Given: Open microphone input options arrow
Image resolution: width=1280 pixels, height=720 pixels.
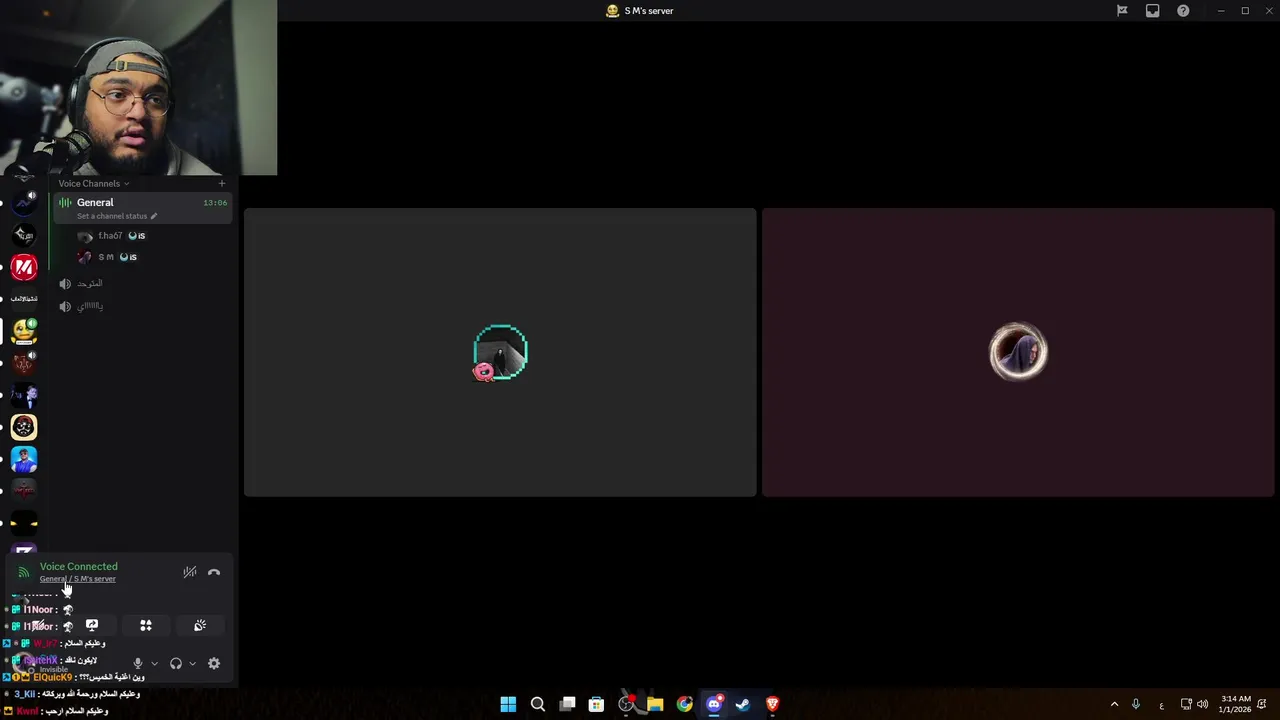Looking at the screenshot, I should click(154, 663).
